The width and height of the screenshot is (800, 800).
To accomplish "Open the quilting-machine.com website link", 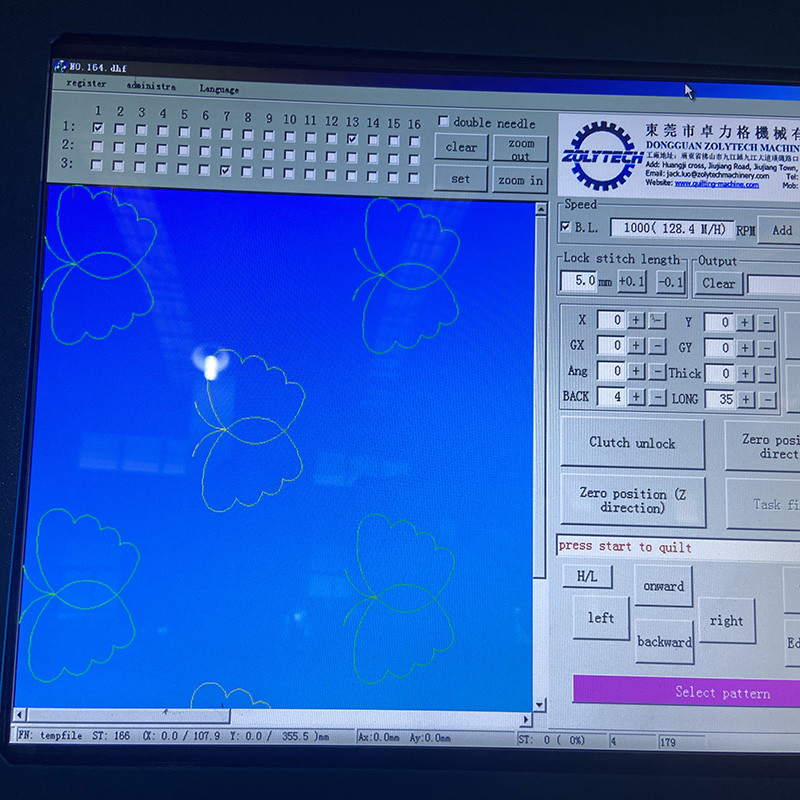I will (716, 184).
